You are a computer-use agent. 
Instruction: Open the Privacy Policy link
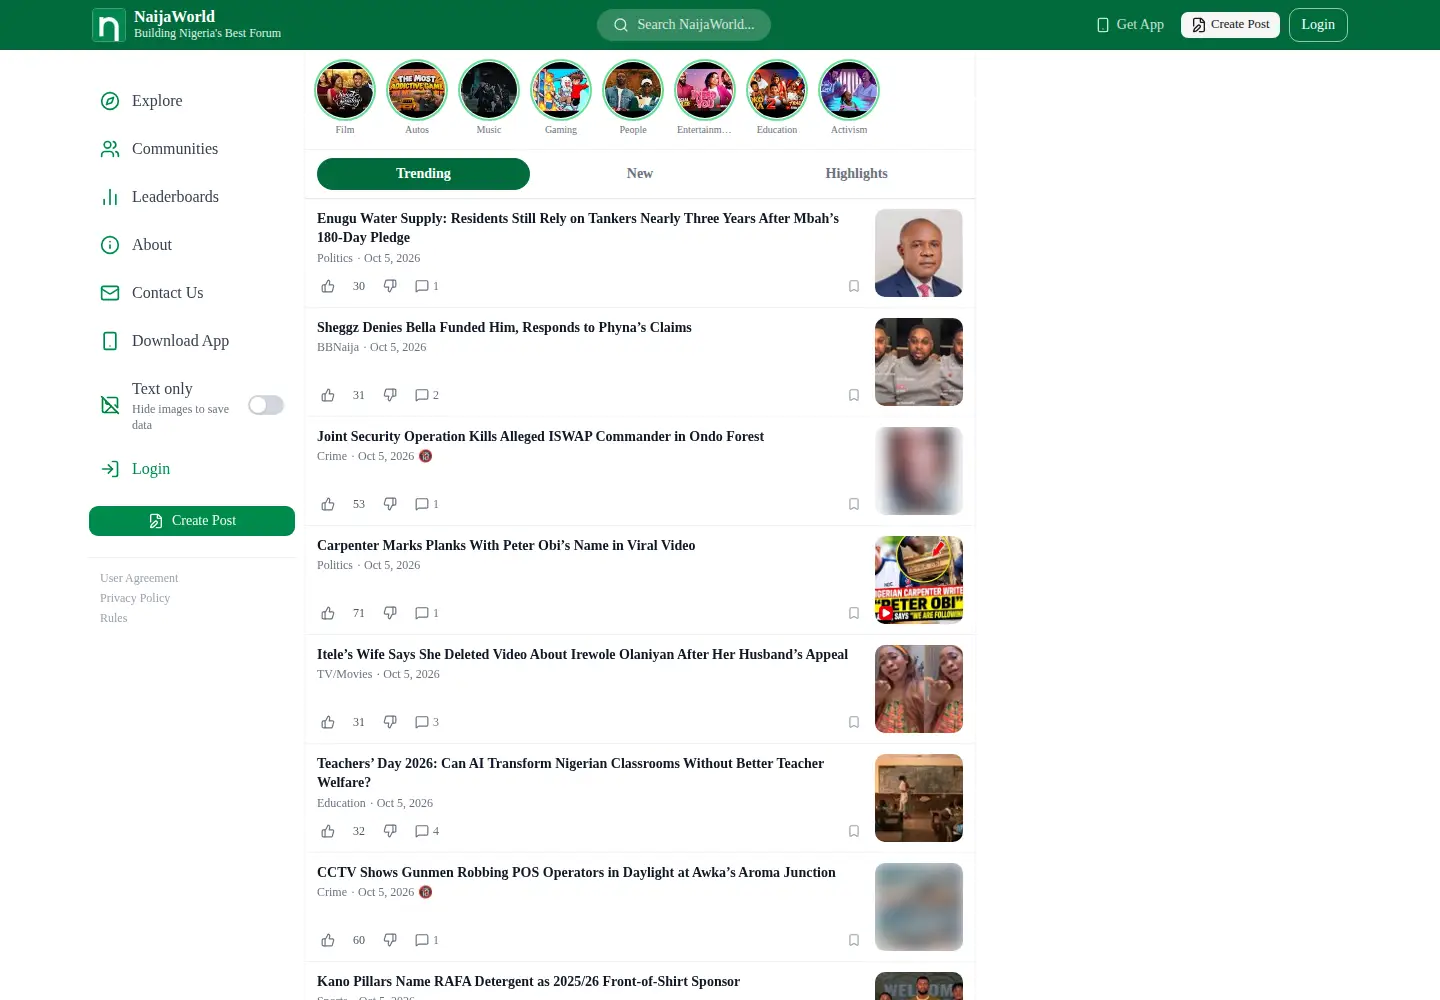point(135,598)
